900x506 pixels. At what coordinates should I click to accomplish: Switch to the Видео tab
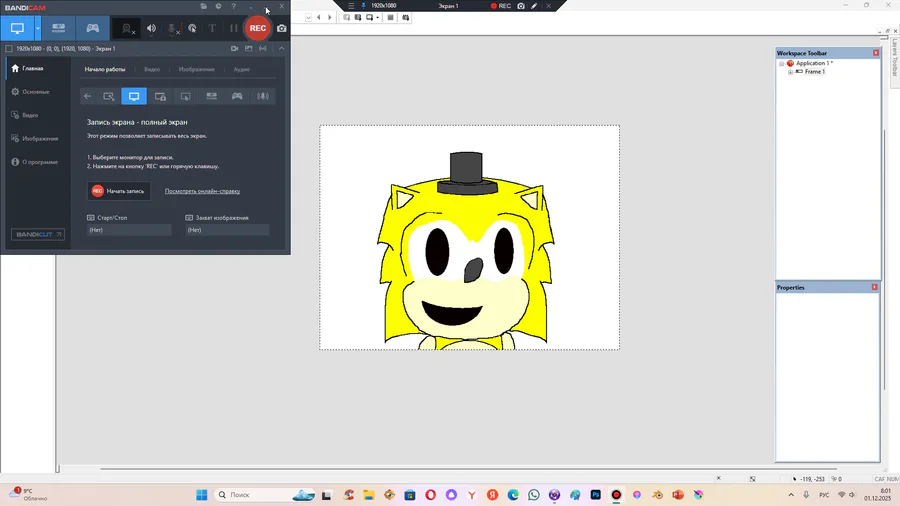click(151, 70)
